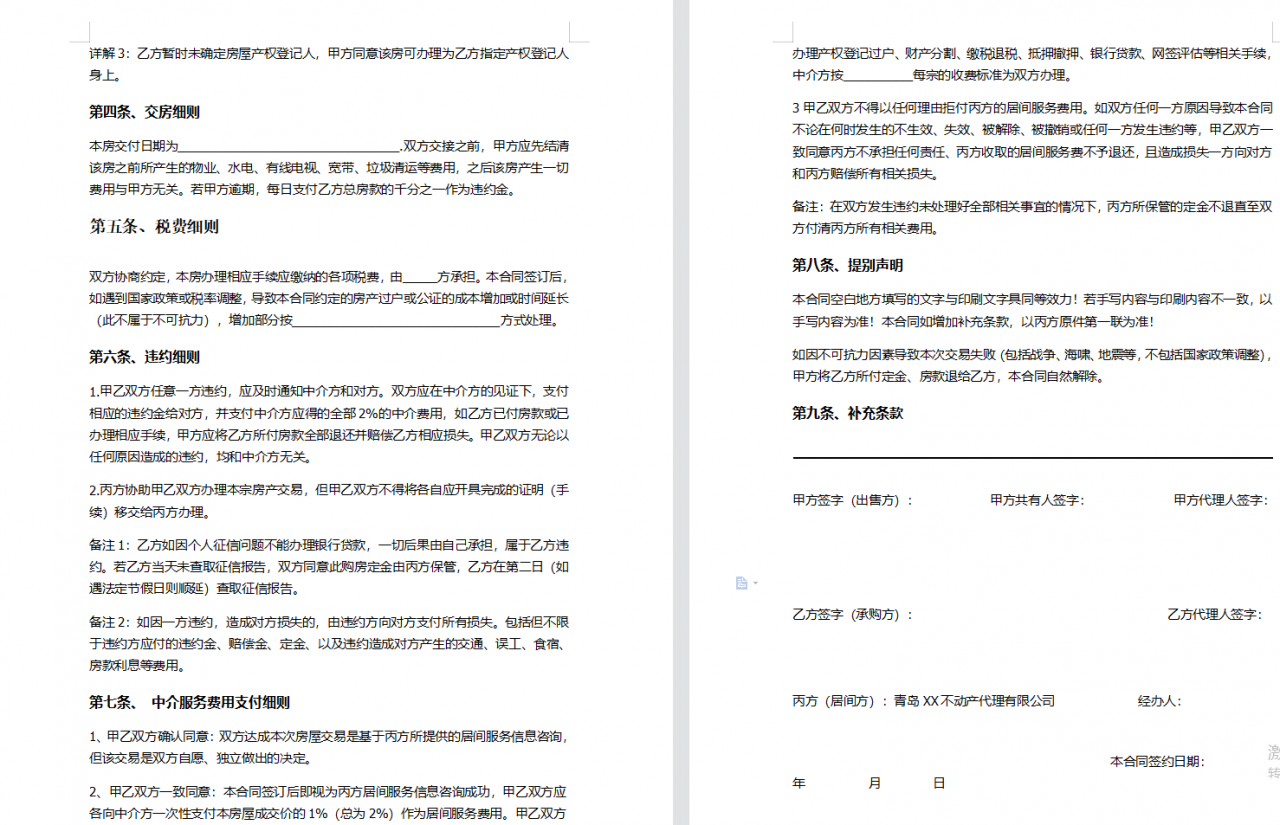Click "乙方签字（承购方）：" signature label
The height and width of the screenshot is (825, 1280).
click(x=853, y=614)
